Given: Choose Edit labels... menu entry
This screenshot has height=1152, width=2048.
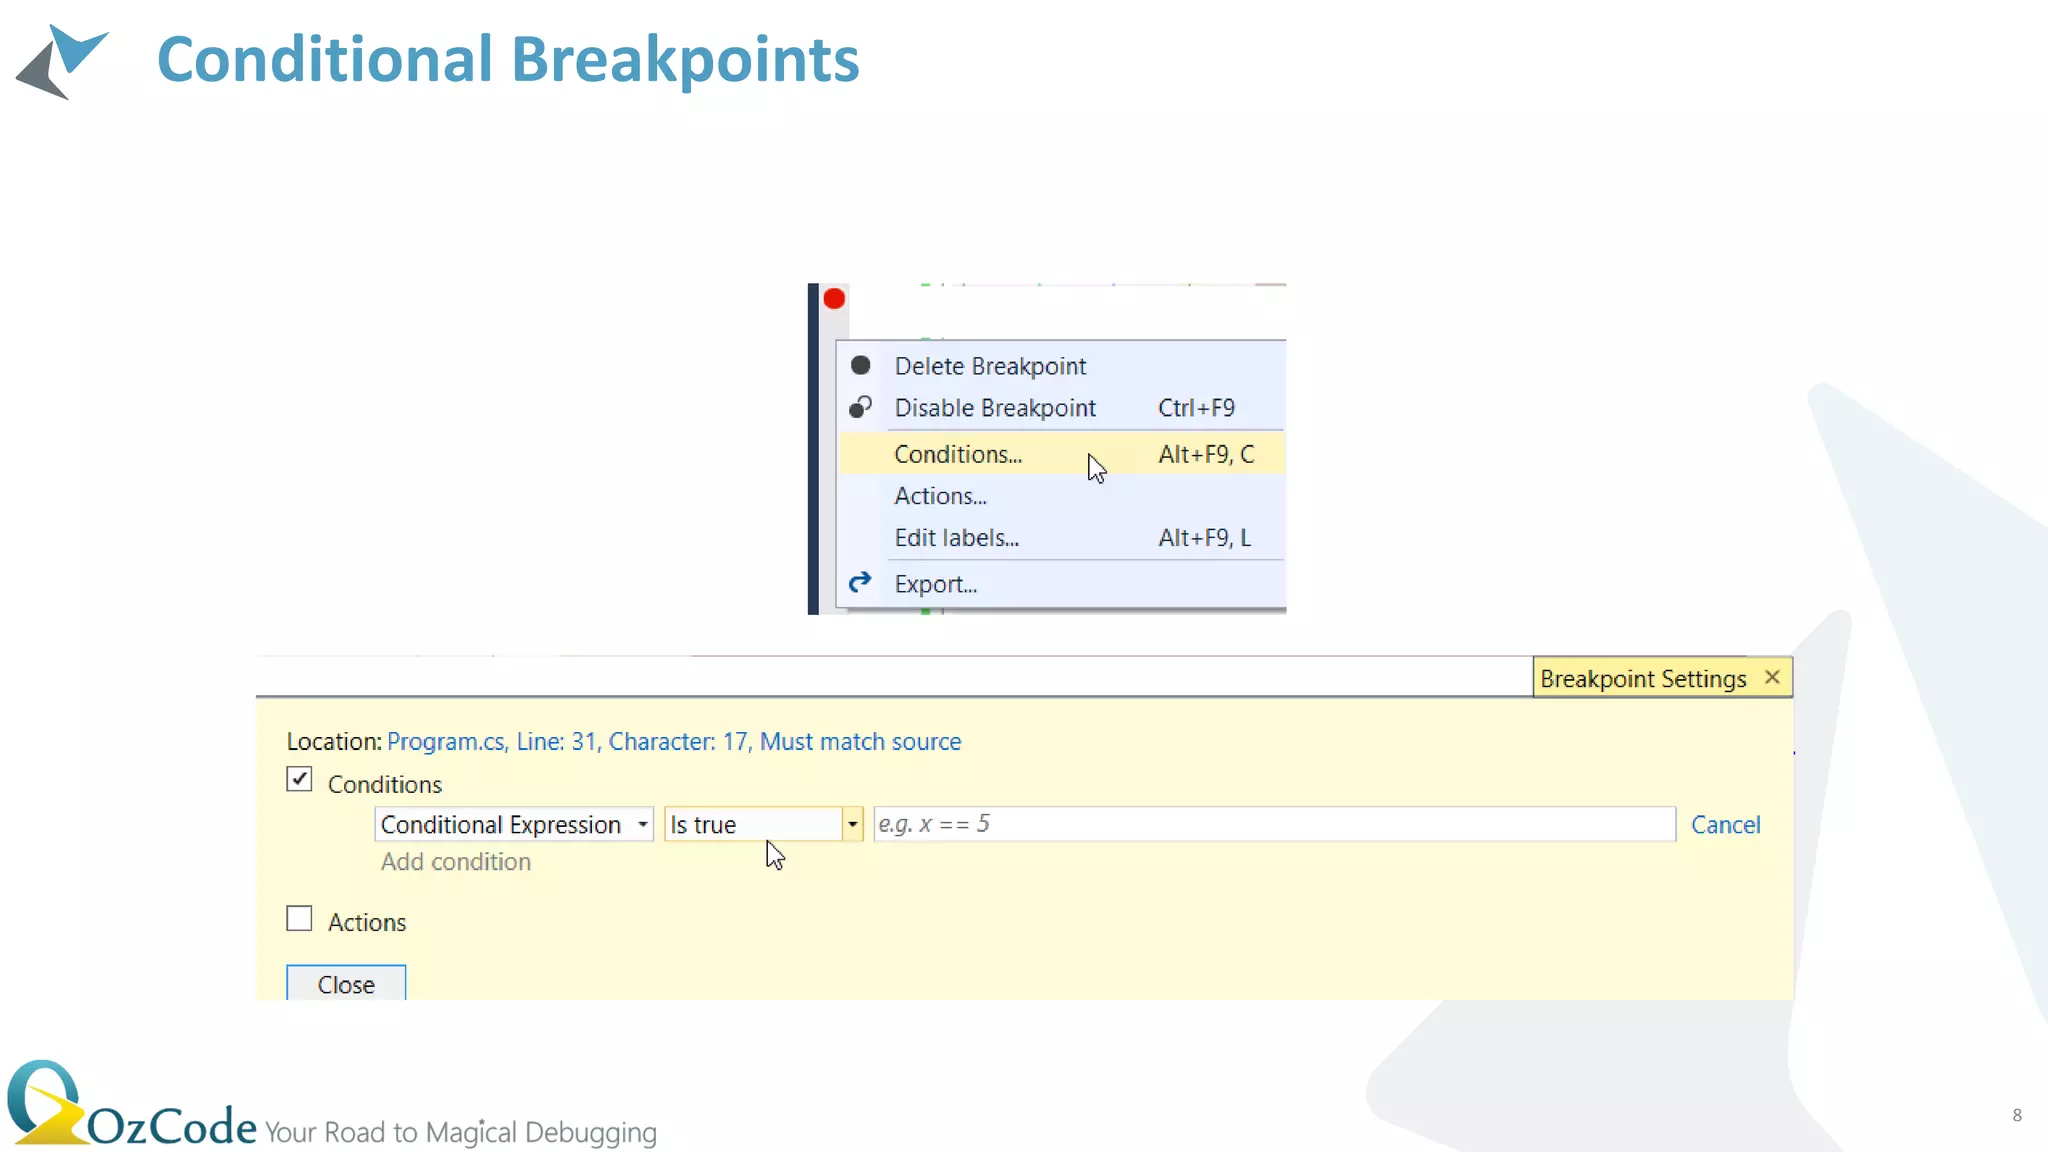Looking at the screenshot, I should point(1062,538).
